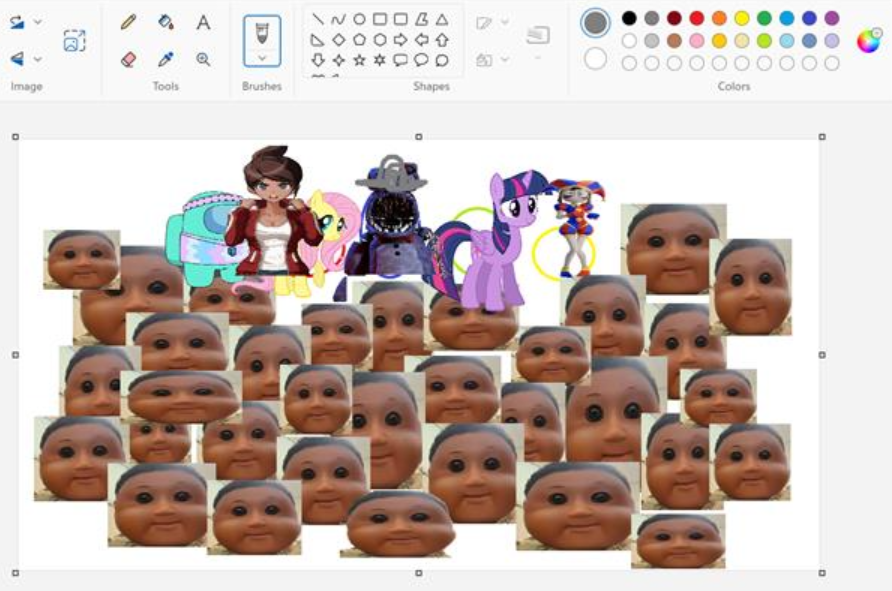This screenshot has height=591, width=892.
Task: Pick the brown color swatch
Action: click(674, 40)
